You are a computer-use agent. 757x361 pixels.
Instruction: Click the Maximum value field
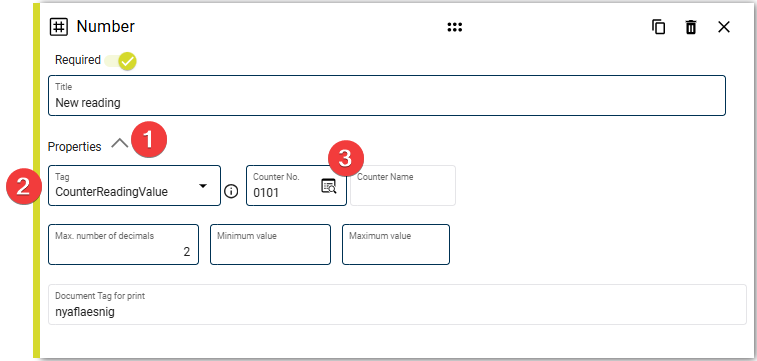pos(396,245)
